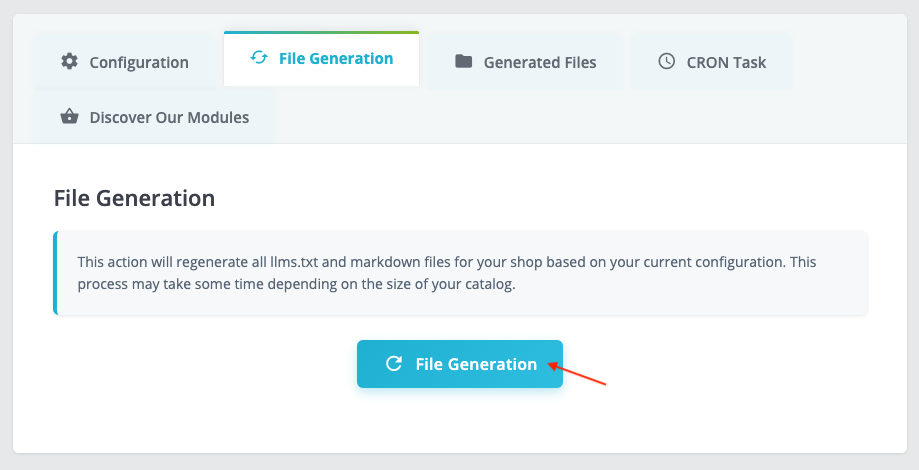Select the File Generation tab label
Viewport: 919px width, 470px height.
(x=336, y=58)
